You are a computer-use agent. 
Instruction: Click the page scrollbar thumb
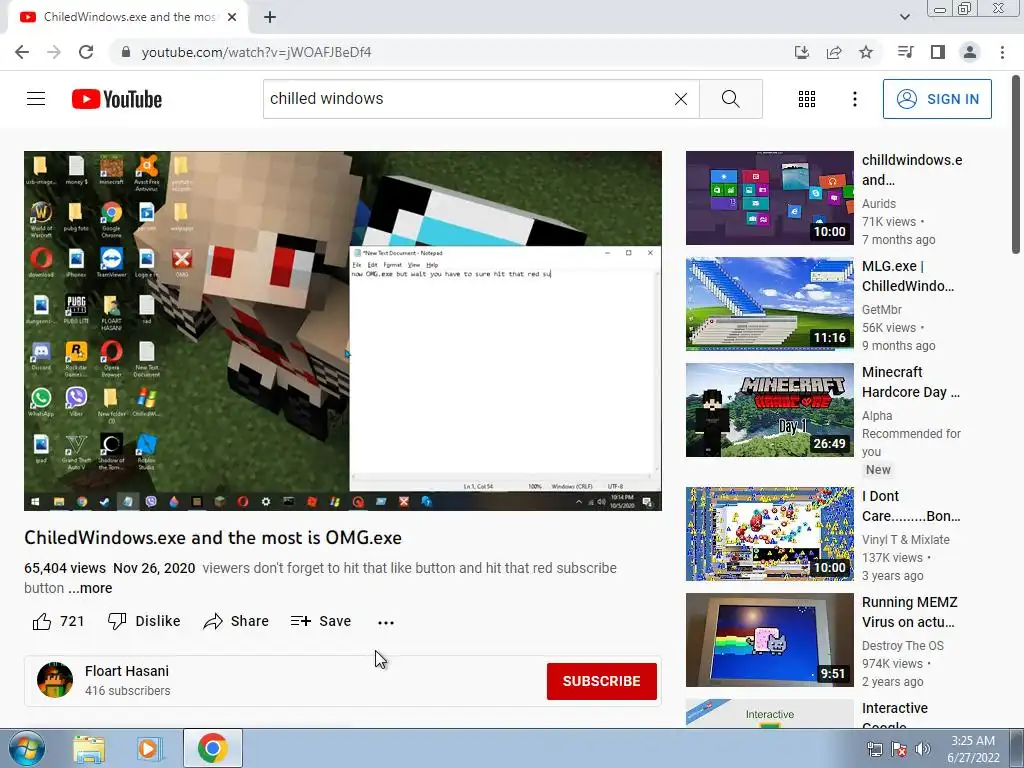tap(1016, 165)
